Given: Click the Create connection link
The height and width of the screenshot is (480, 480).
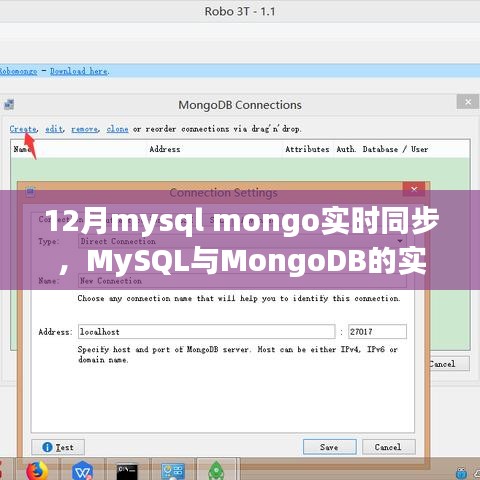Looking at the screenshot, I should (x=23, y=129).
